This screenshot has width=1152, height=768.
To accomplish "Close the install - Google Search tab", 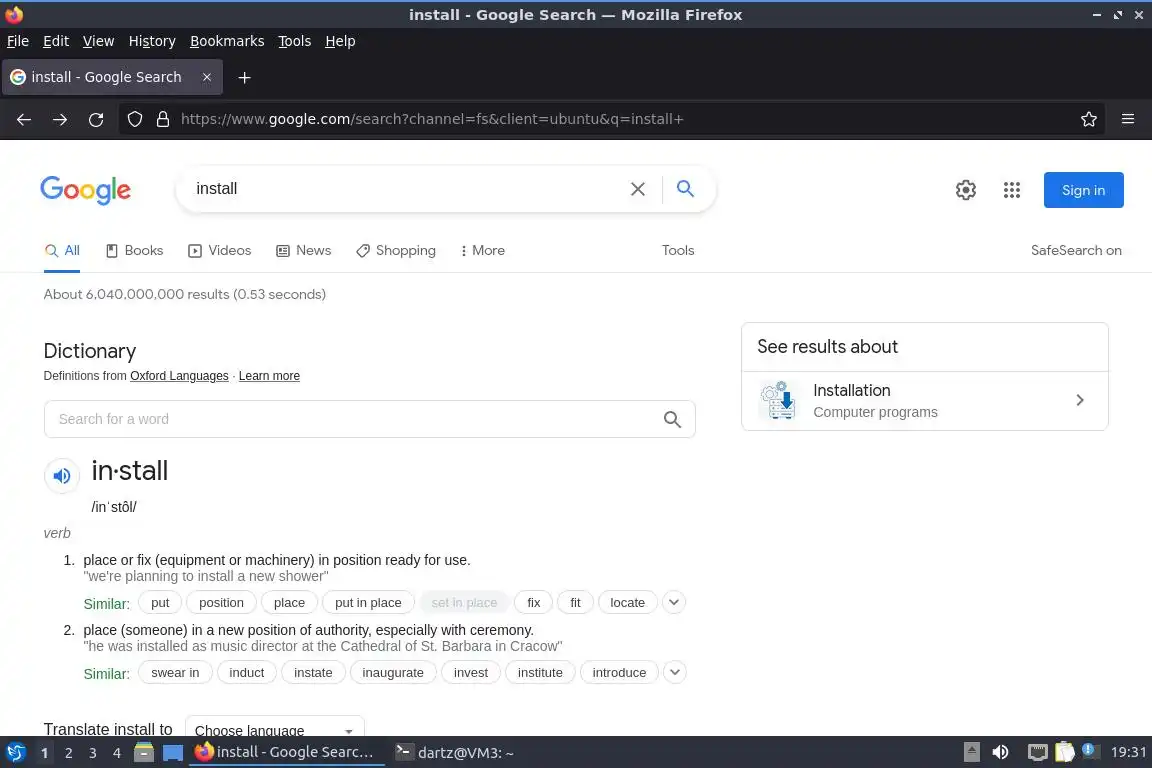I will [x=207, y=77].
